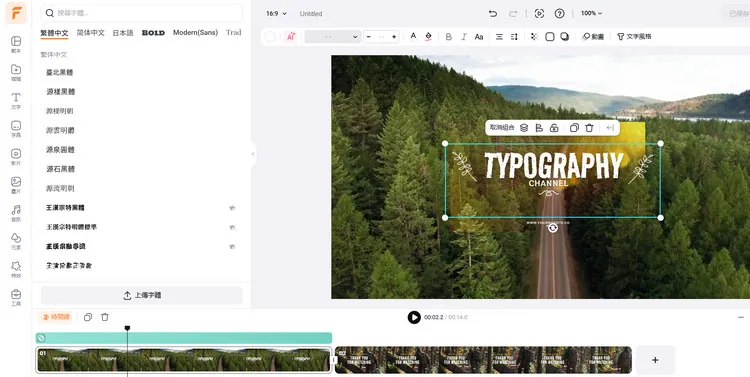The height and width of the screenshot is (377, 750).
Task: Undo the last action
Action: [x=493, y=13]
